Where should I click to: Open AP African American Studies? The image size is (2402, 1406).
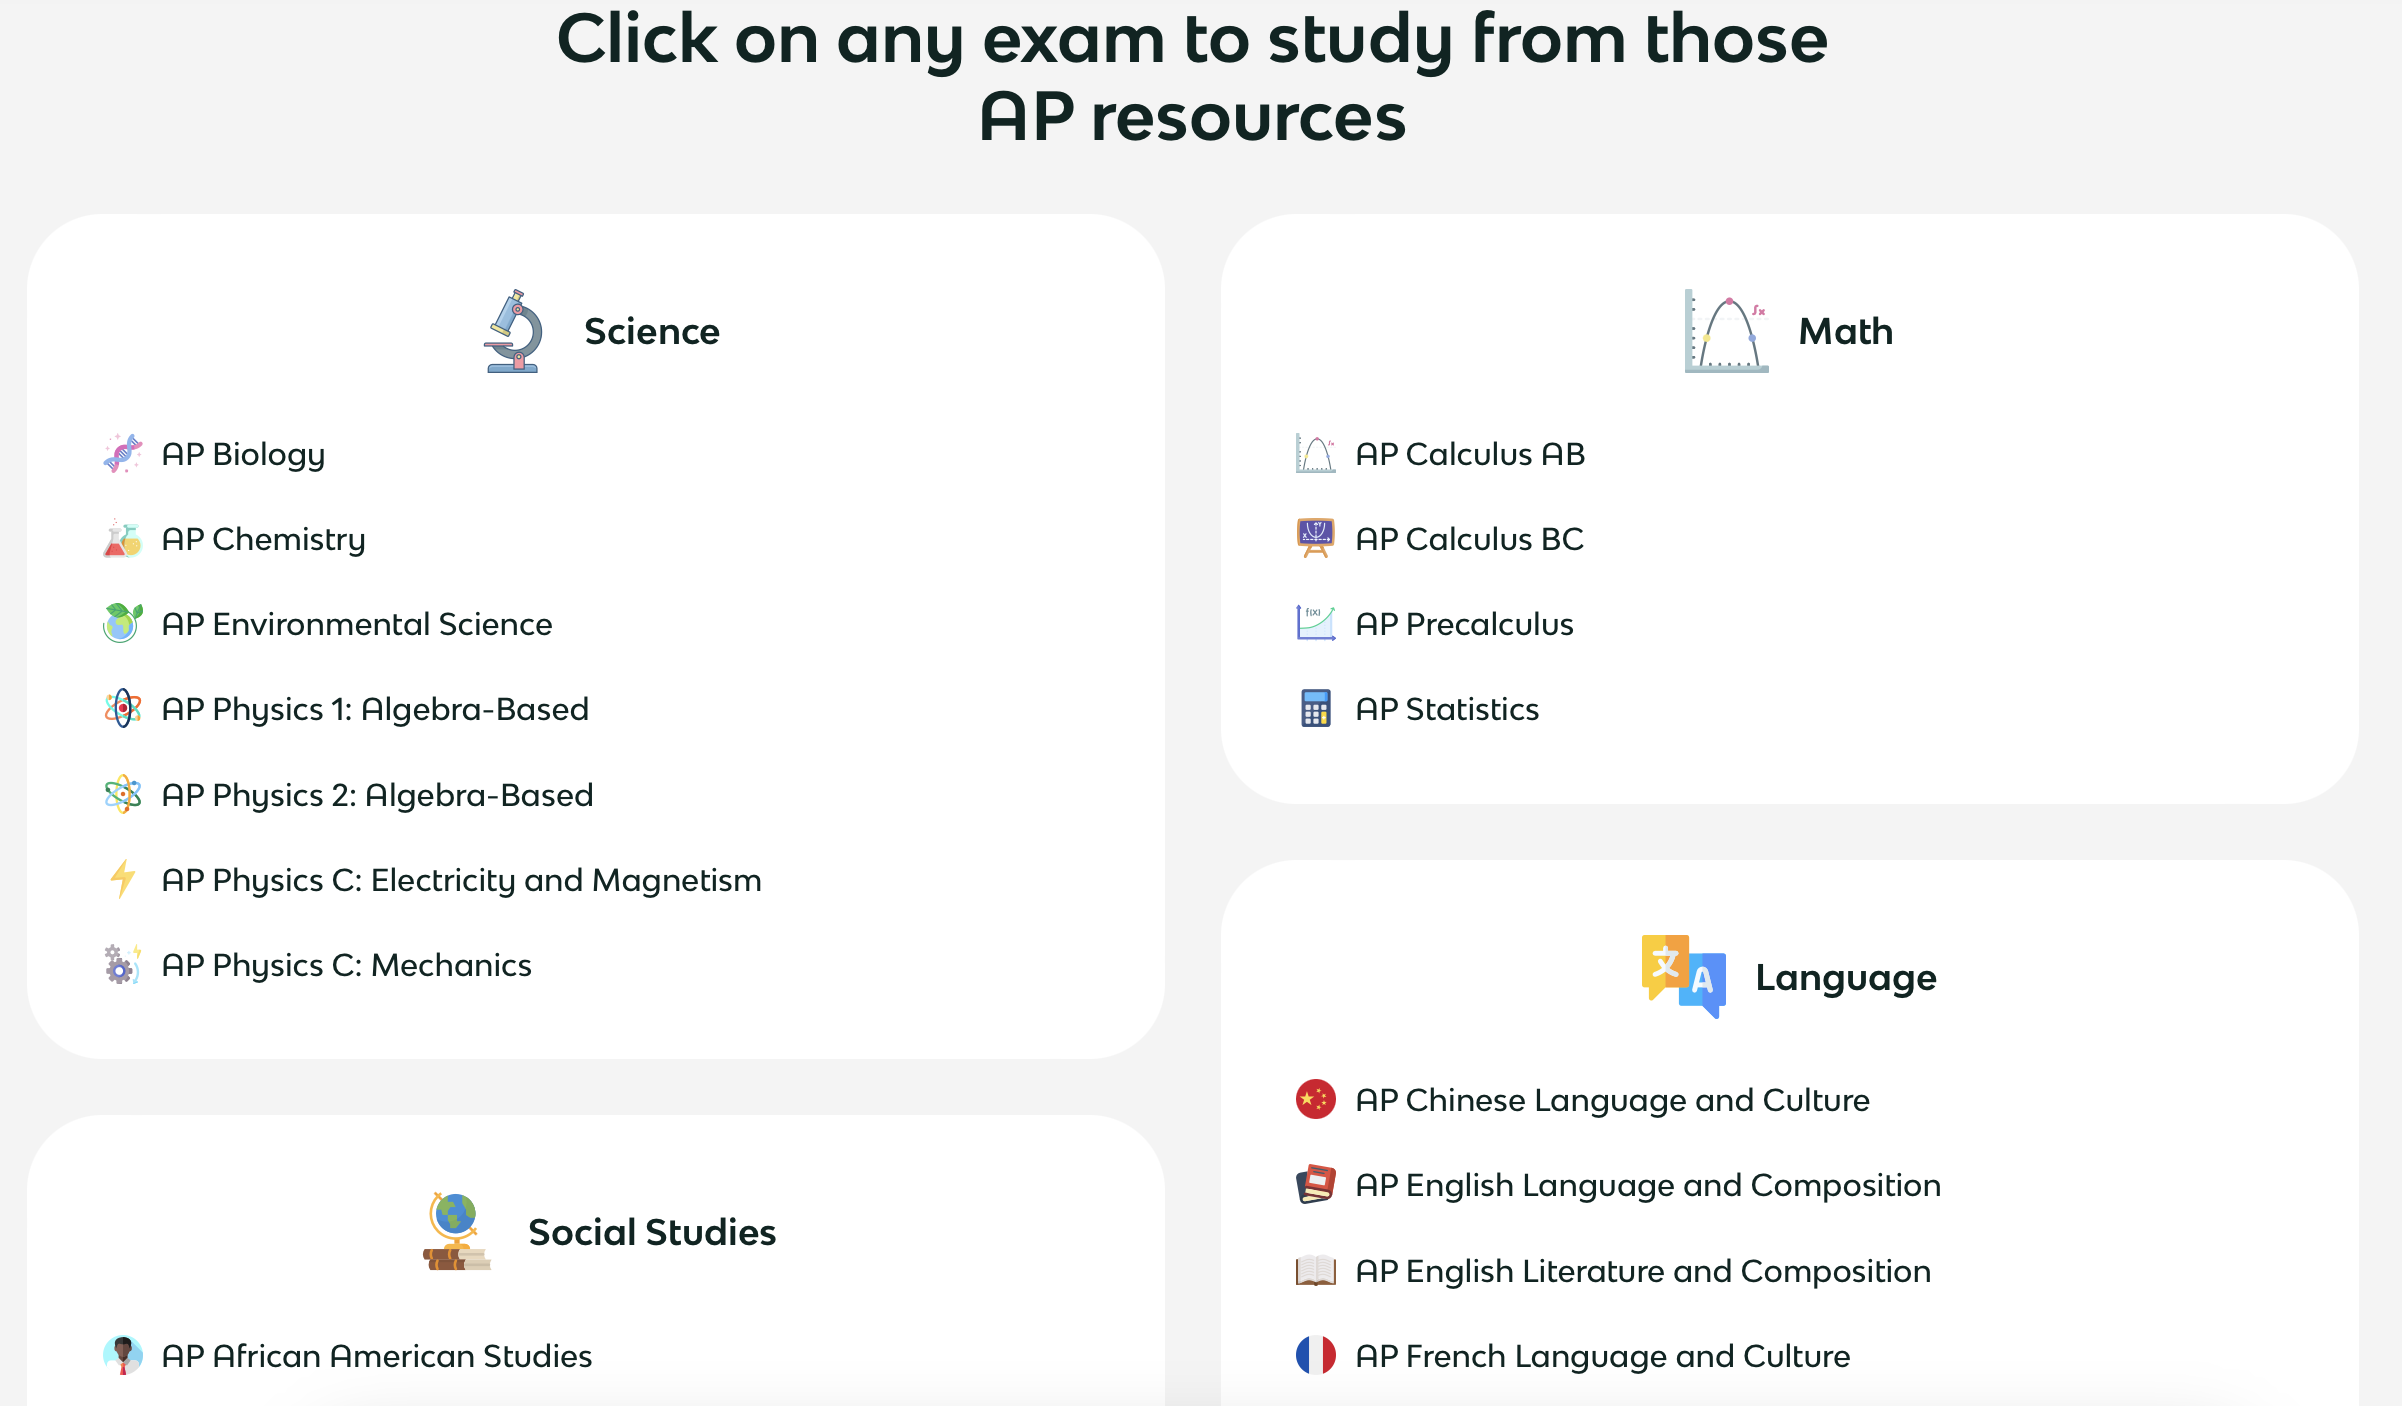(377, 1356)
